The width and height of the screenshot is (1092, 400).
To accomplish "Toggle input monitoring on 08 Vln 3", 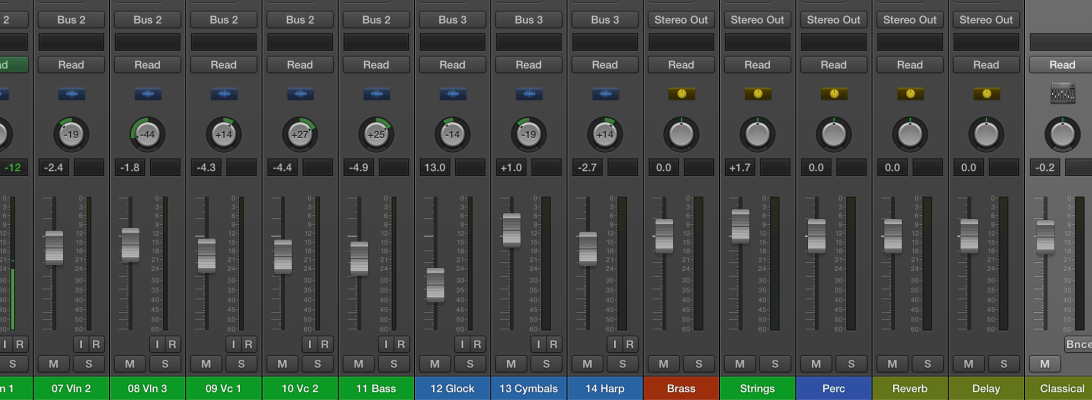I will (x=158, y=344).
